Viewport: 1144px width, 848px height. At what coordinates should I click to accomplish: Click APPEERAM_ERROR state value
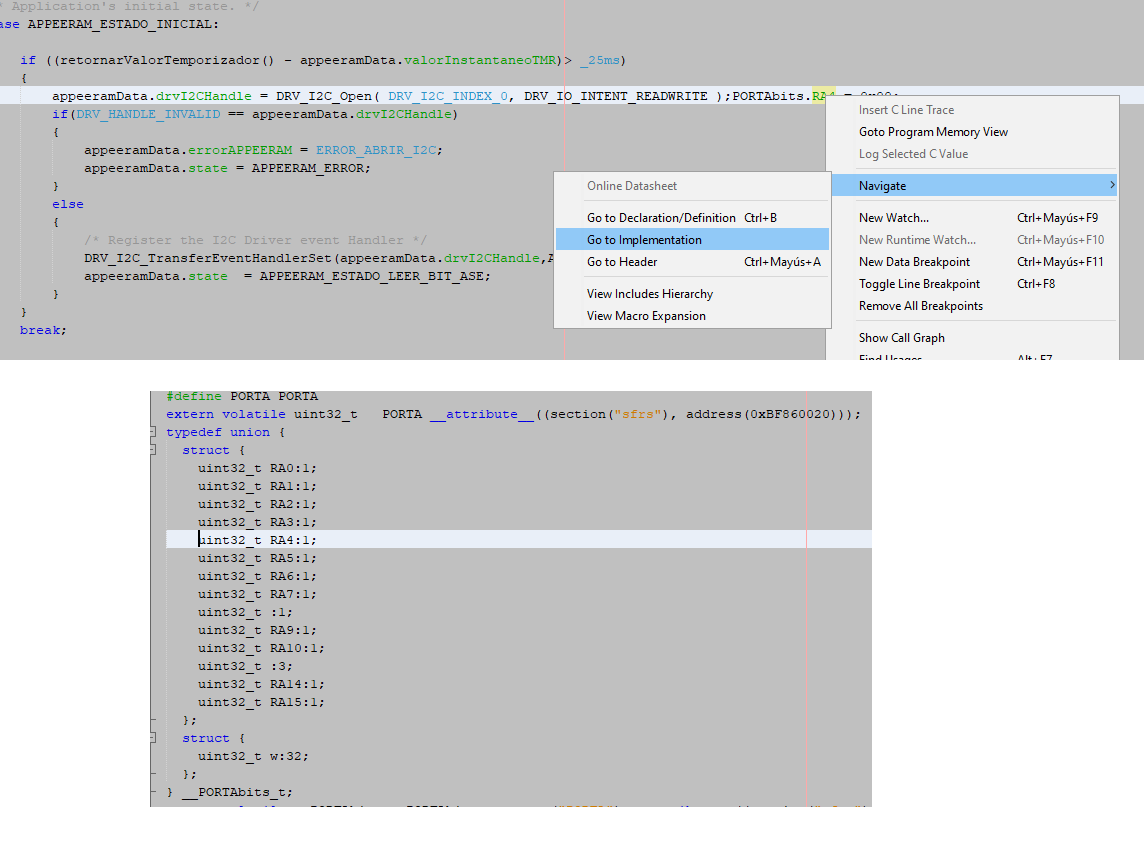tap(307, 168)
